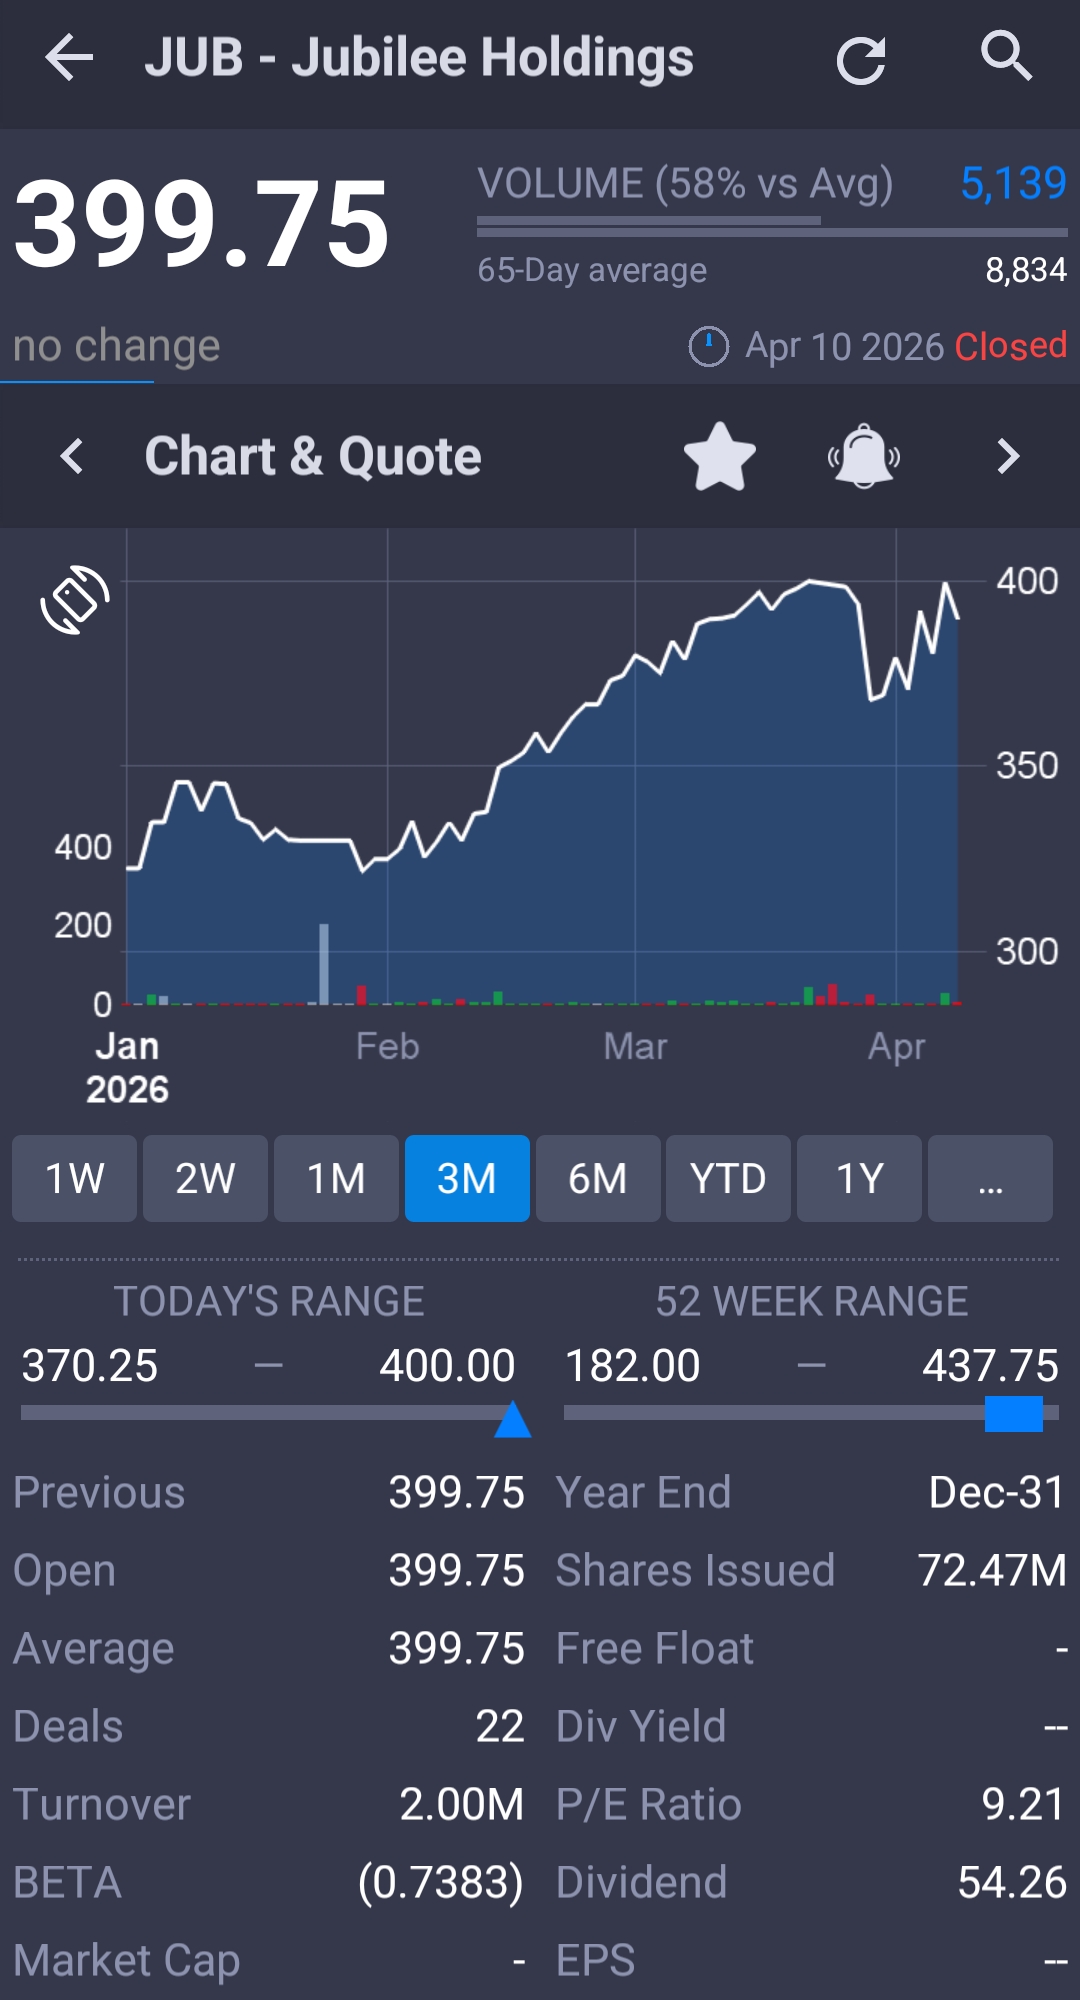
Task: Go to previous section with left chevron
Action: (72, 457)
